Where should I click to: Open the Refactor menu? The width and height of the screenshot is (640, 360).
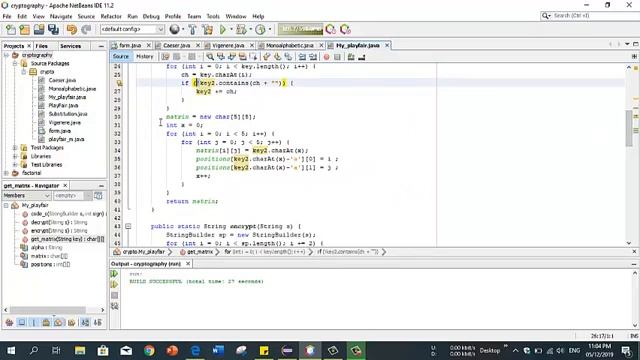tap(111, 16)
